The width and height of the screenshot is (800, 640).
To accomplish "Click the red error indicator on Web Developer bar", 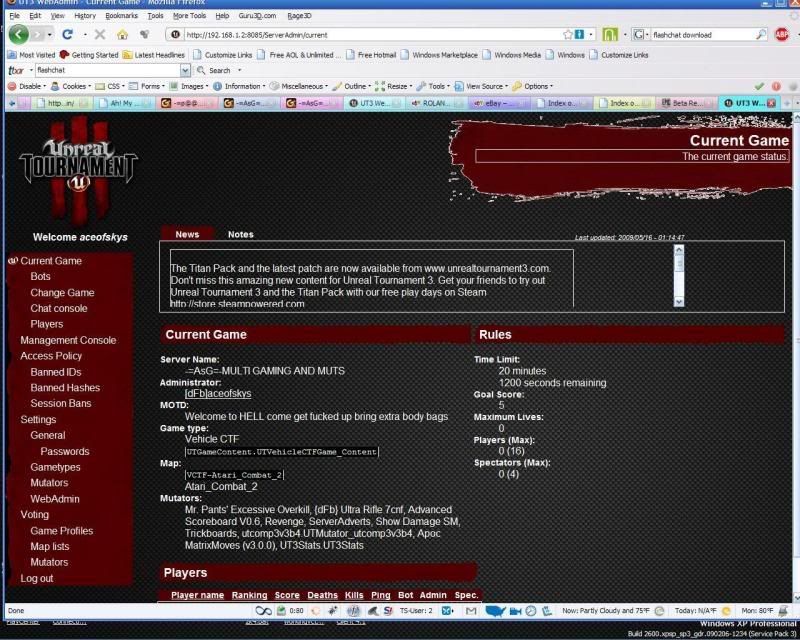I will [776, 86].
